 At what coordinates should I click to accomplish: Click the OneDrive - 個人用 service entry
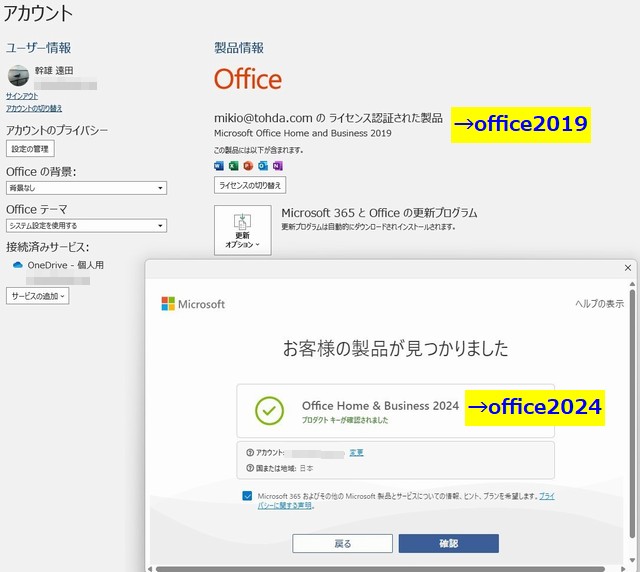tap(58, 265)
